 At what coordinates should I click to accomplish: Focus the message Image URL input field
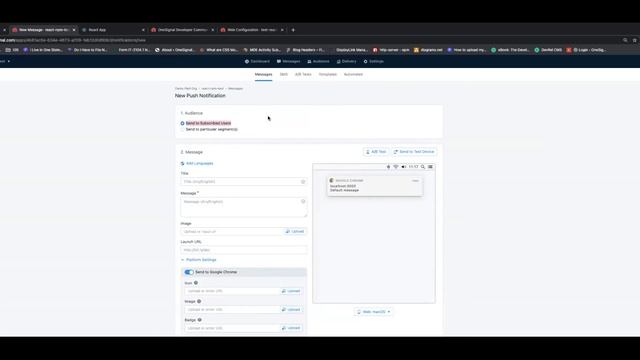click(232, 231)
